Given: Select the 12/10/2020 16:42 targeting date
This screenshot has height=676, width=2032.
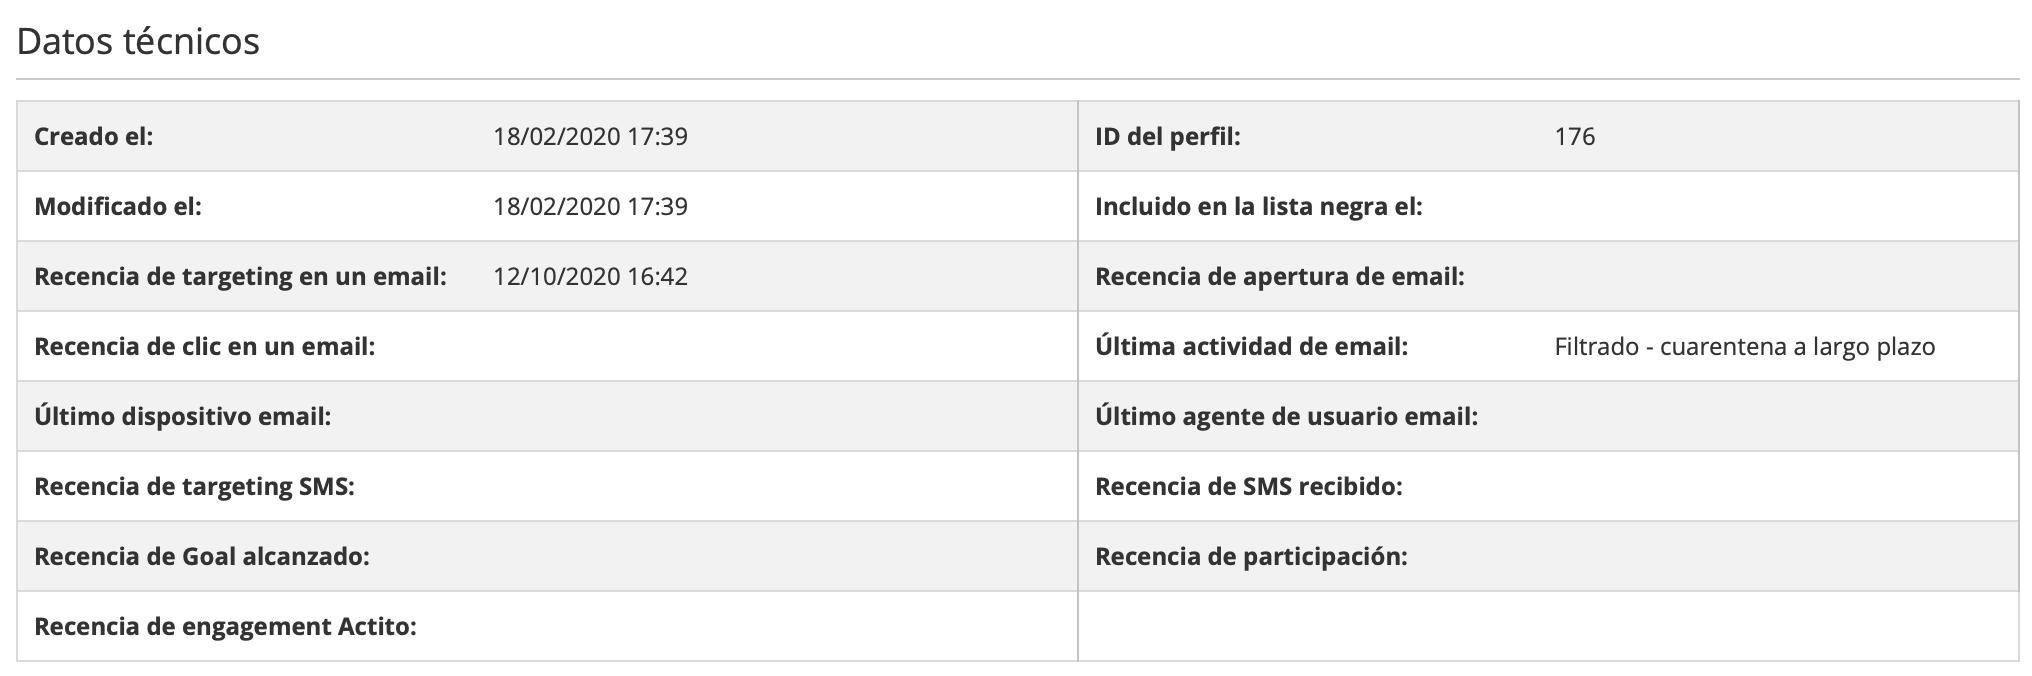Looking at the screenshot, I should 590,276.
